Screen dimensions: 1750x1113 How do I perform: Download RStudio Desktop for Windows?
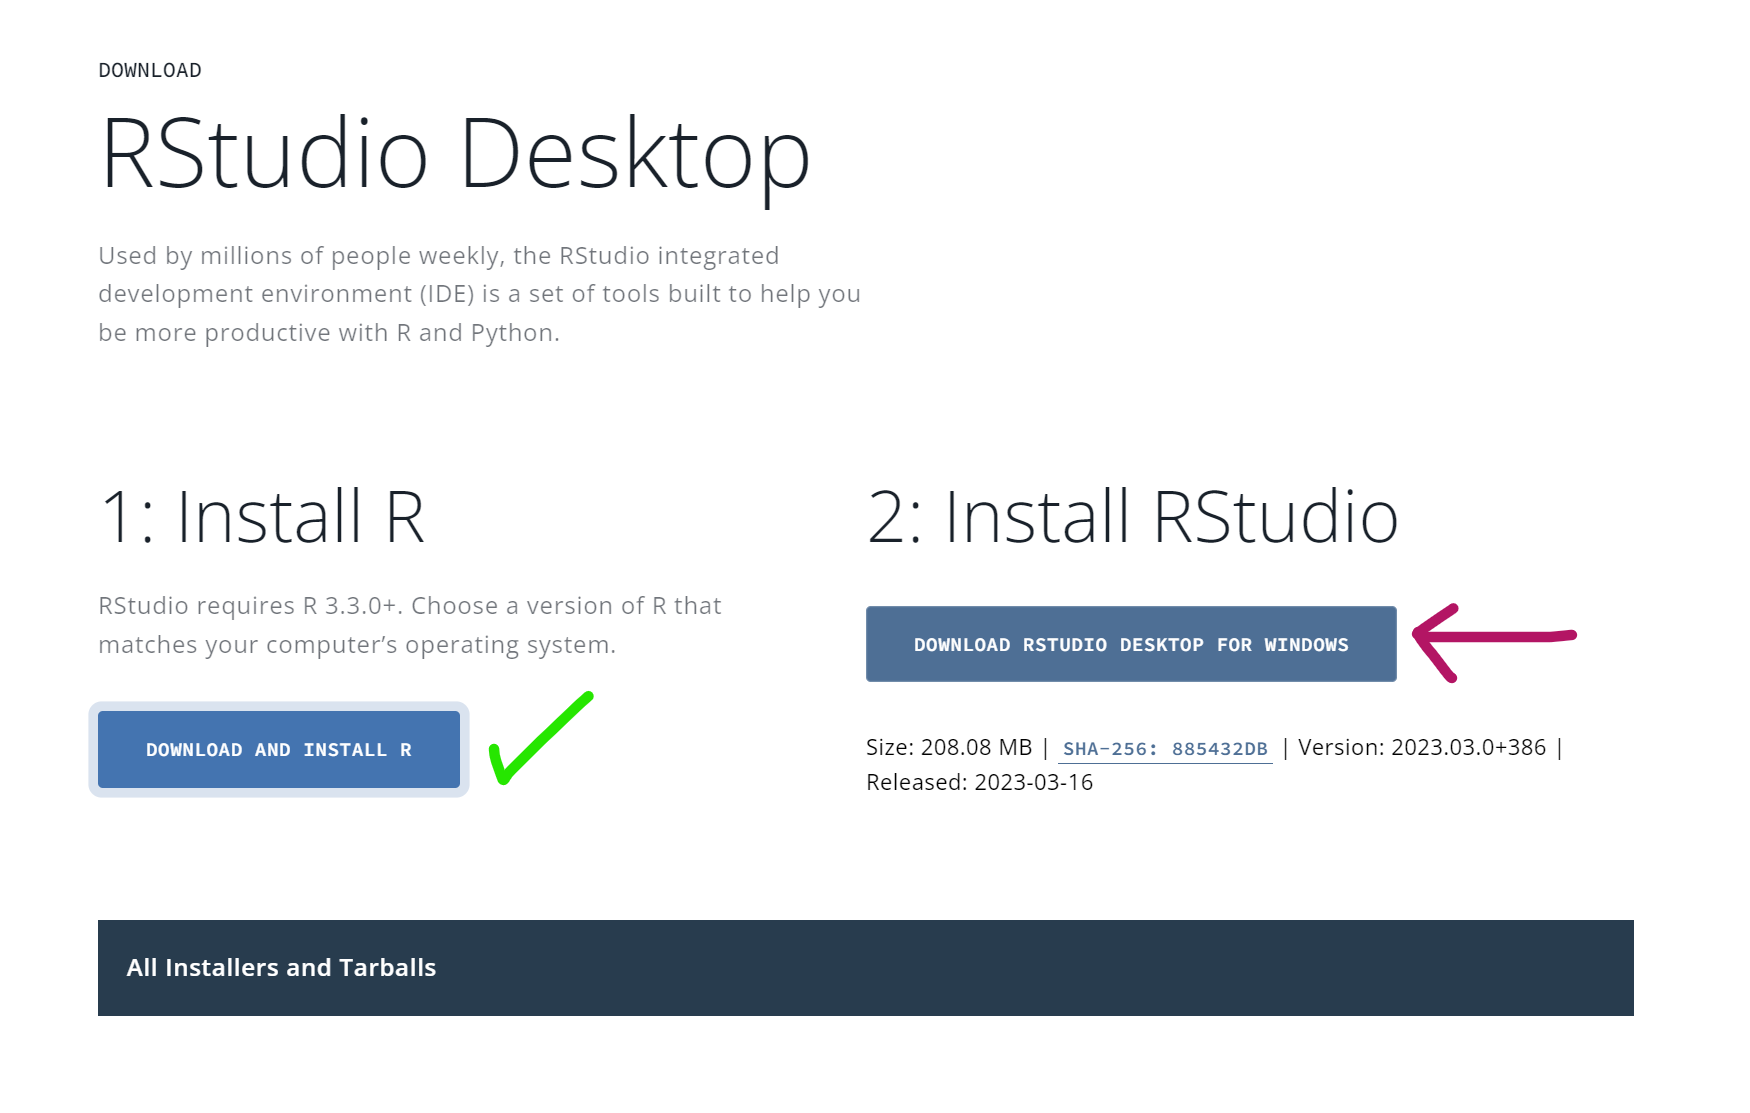(1130, 644)
